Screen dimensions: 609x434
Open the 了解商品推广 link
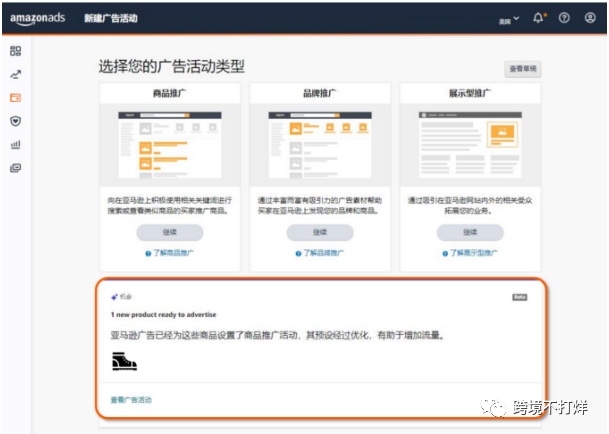173,253
